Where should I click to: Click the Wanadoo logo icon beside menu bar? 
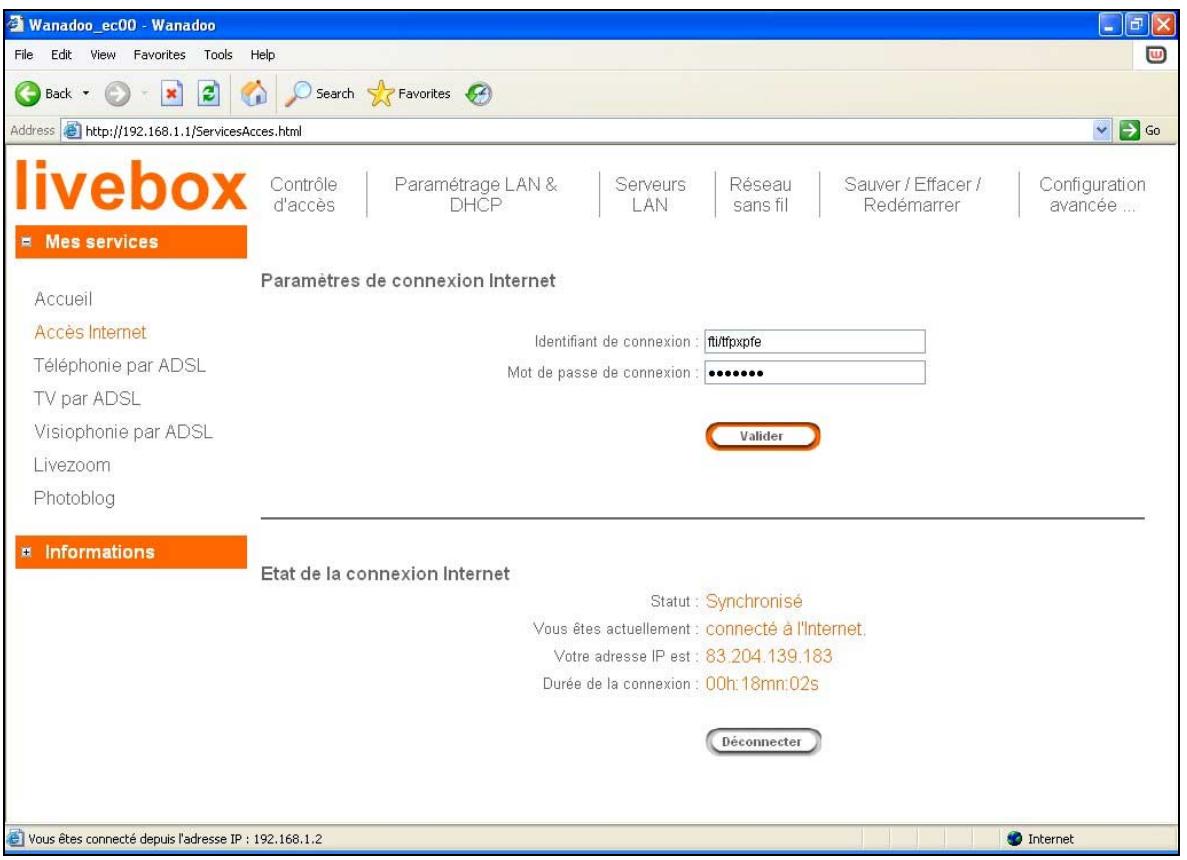point(1156,55)
